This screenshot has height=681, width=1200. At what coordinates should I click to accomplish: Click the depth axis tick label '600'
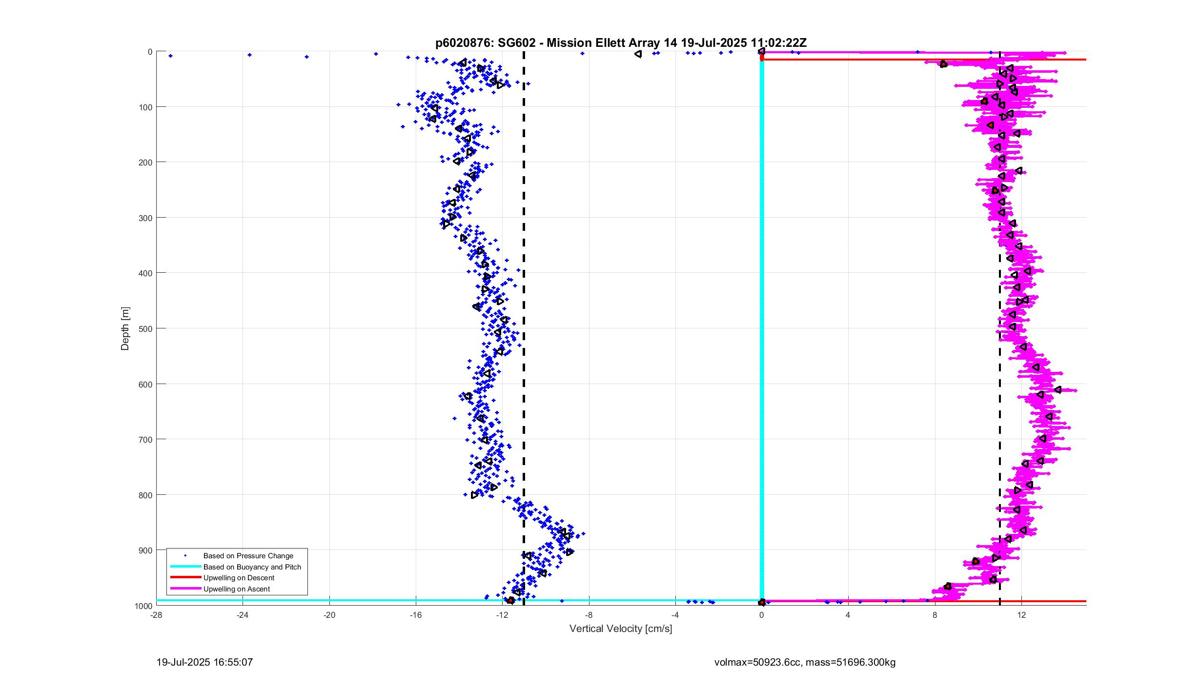pyautogui.click(x=144, y=384)
